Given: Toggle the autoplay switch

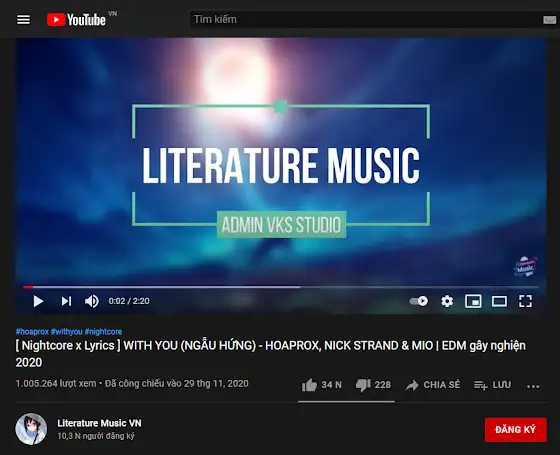Looking at the screenshot, I should [x=419, y=301].
